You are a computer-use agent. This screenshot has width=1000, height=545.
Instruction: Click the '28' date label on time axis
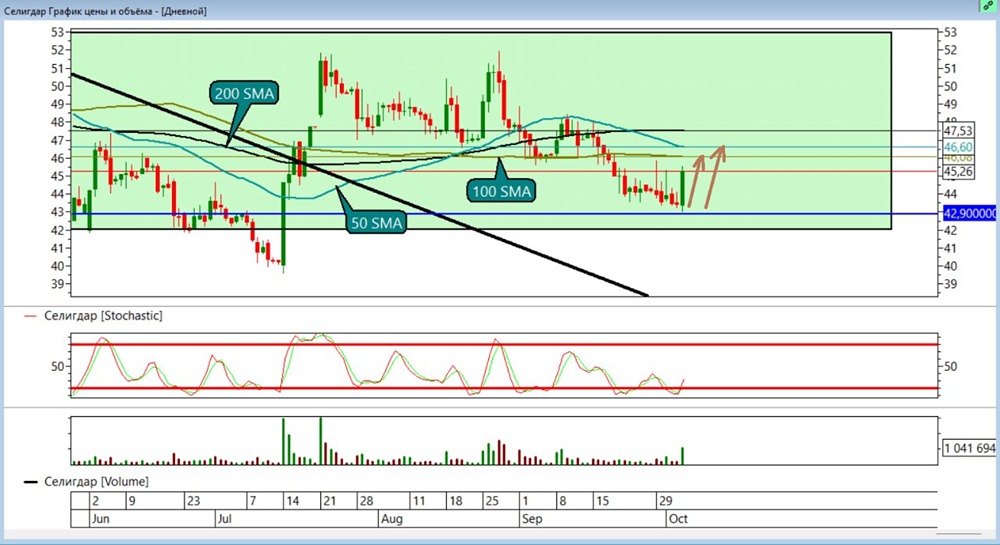pyautogui.click(x=366, y=501)
